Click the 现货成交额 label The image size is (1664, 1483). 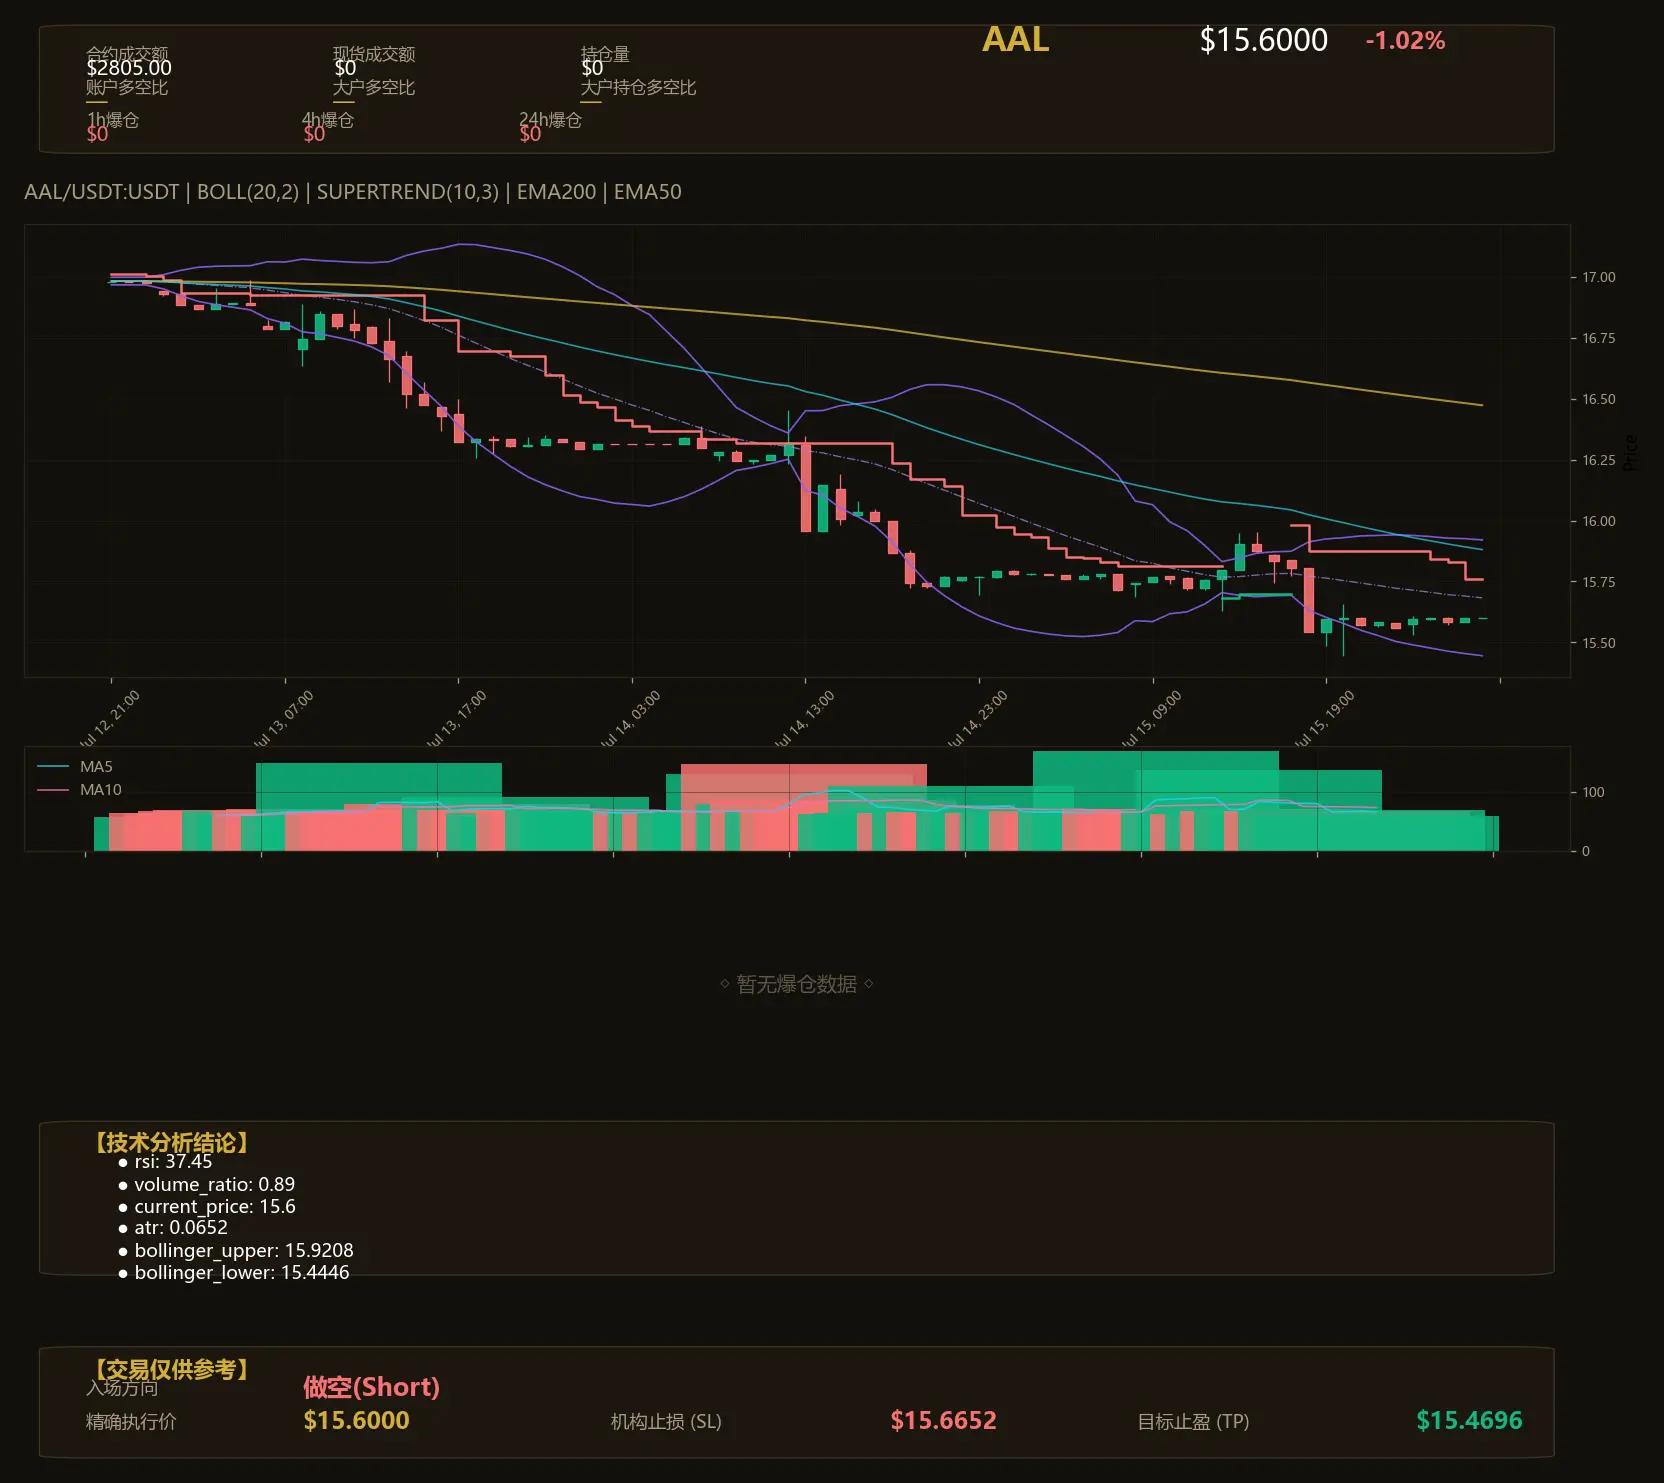click(x=374, y=53)
